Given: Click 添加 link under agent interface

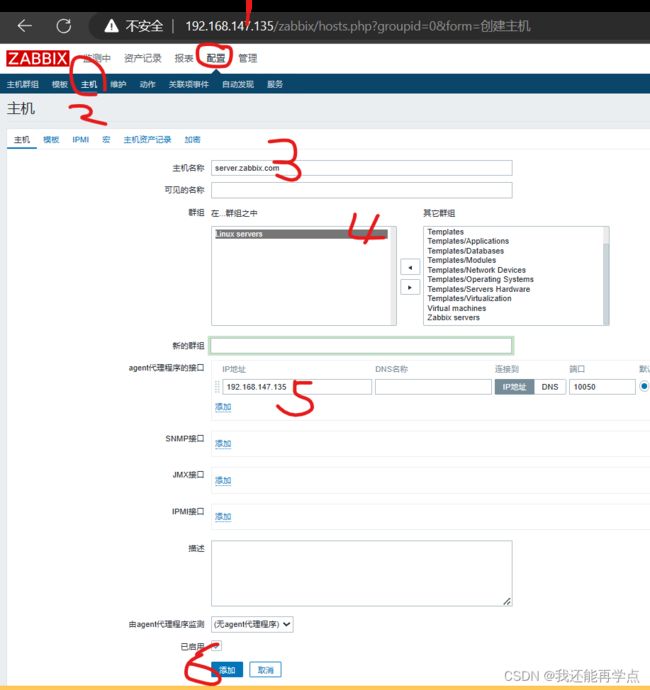Looking at the screenshot, I should (x=223, y=407).
